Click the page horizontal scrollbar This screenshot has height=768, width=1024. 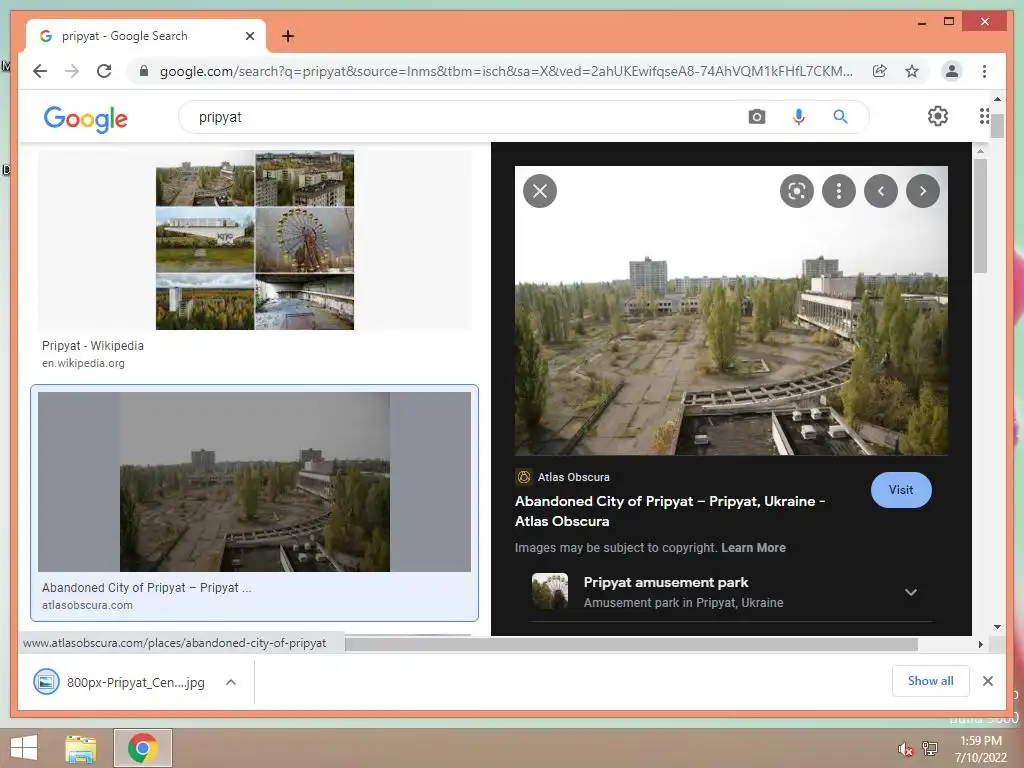[x=631, y=645]
